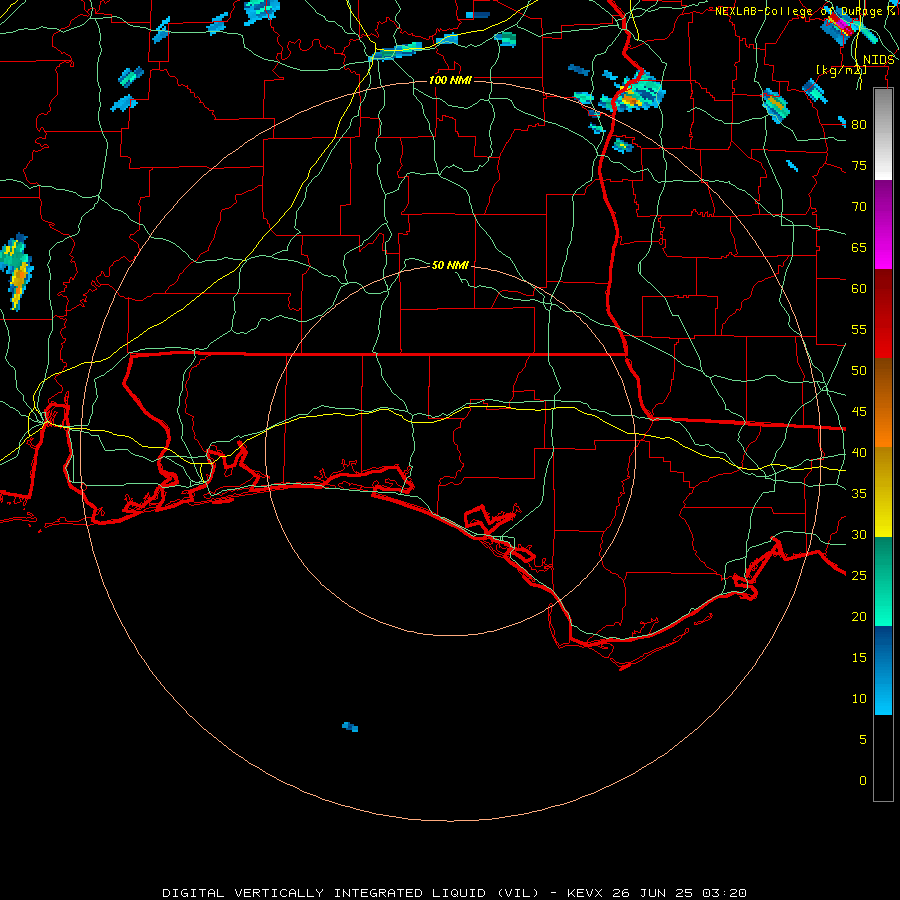This screenshot has width=900, height=900.
Task: Click the elongated echo left of the 100 NMI label
Action: coord(396,52)
